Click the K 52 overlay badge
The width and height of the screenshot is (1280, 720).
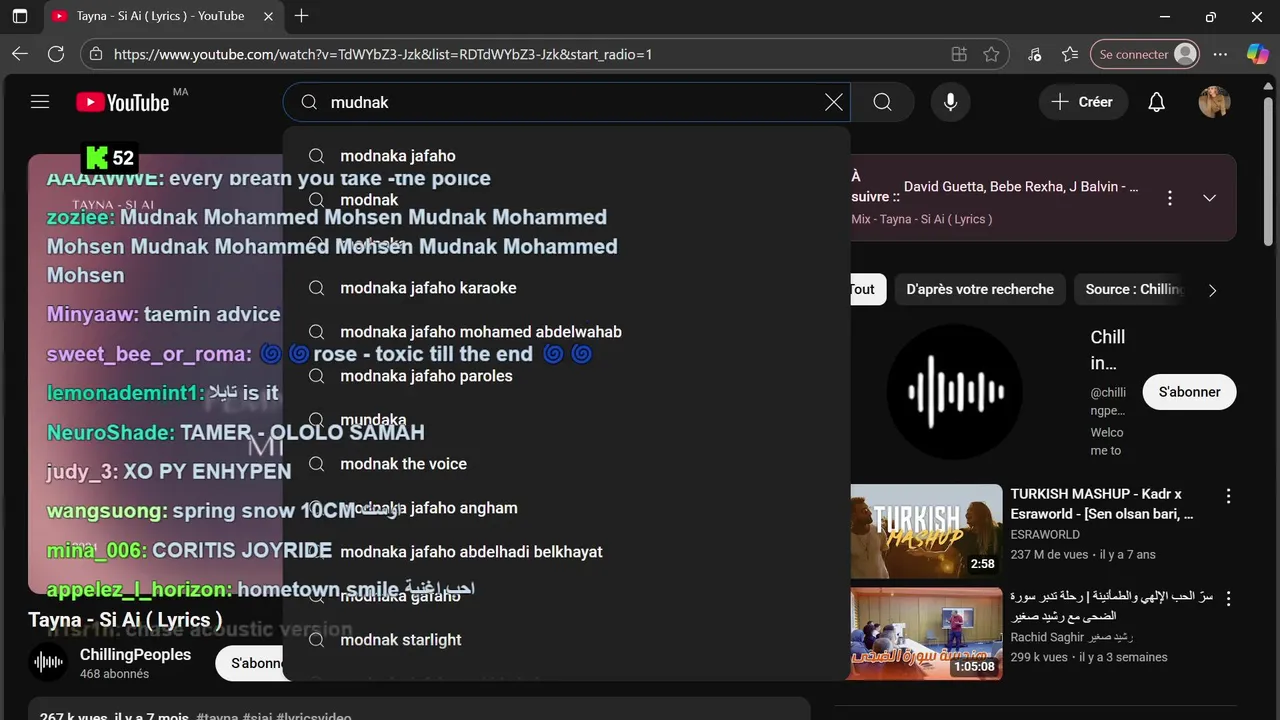[x=109, y=157]
